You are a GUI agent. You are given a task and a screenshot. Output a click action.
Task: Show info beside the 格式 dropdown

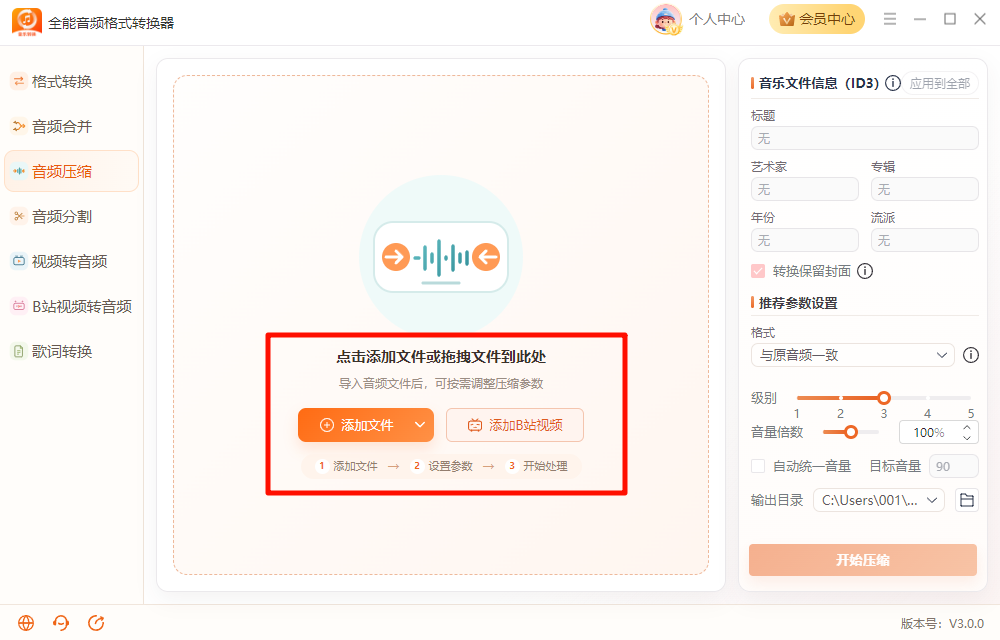971,355
